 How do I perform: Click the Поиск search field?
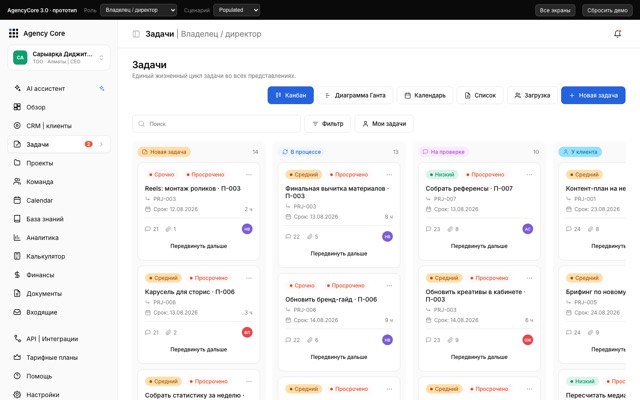[216, 124]
